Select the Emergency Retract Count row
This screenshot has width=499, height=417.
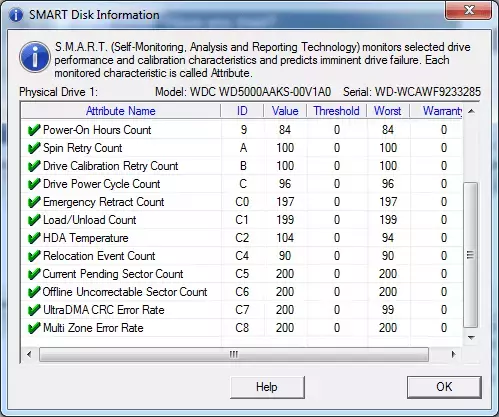(x=242, y=202)
